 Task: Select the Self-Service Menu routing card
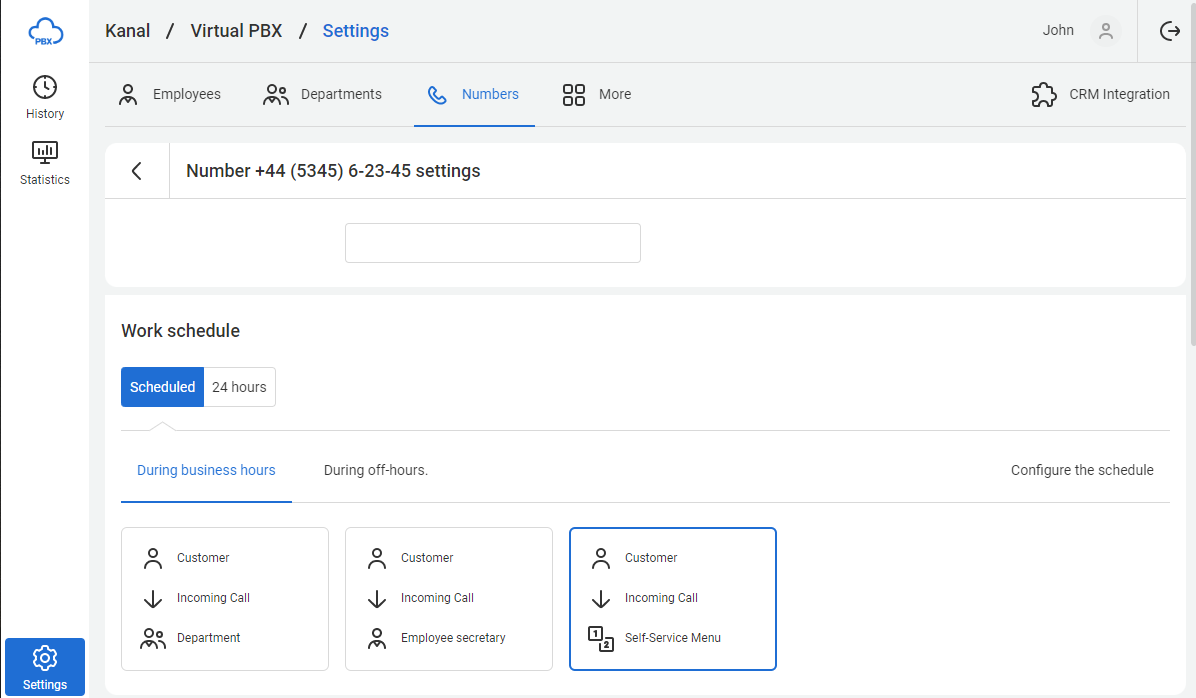click(x=673, y=599)
